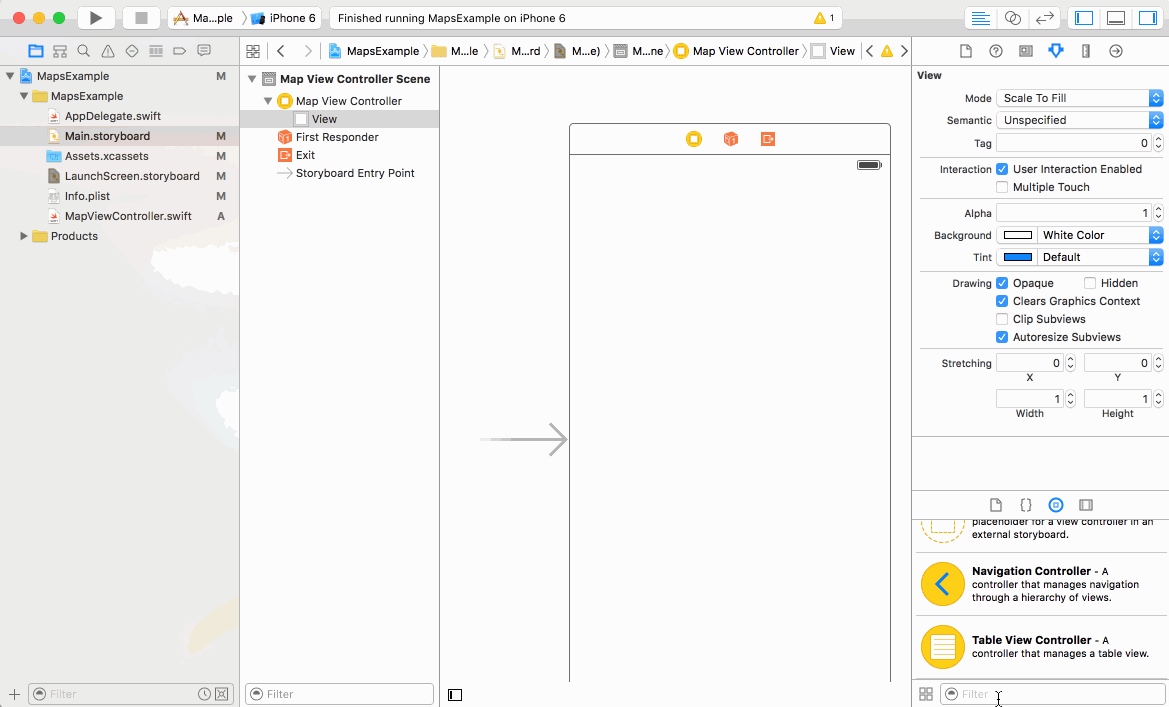Screen dimensions: 1169x707
Task: Click the Object library filter field
Action: (1052, 694)
